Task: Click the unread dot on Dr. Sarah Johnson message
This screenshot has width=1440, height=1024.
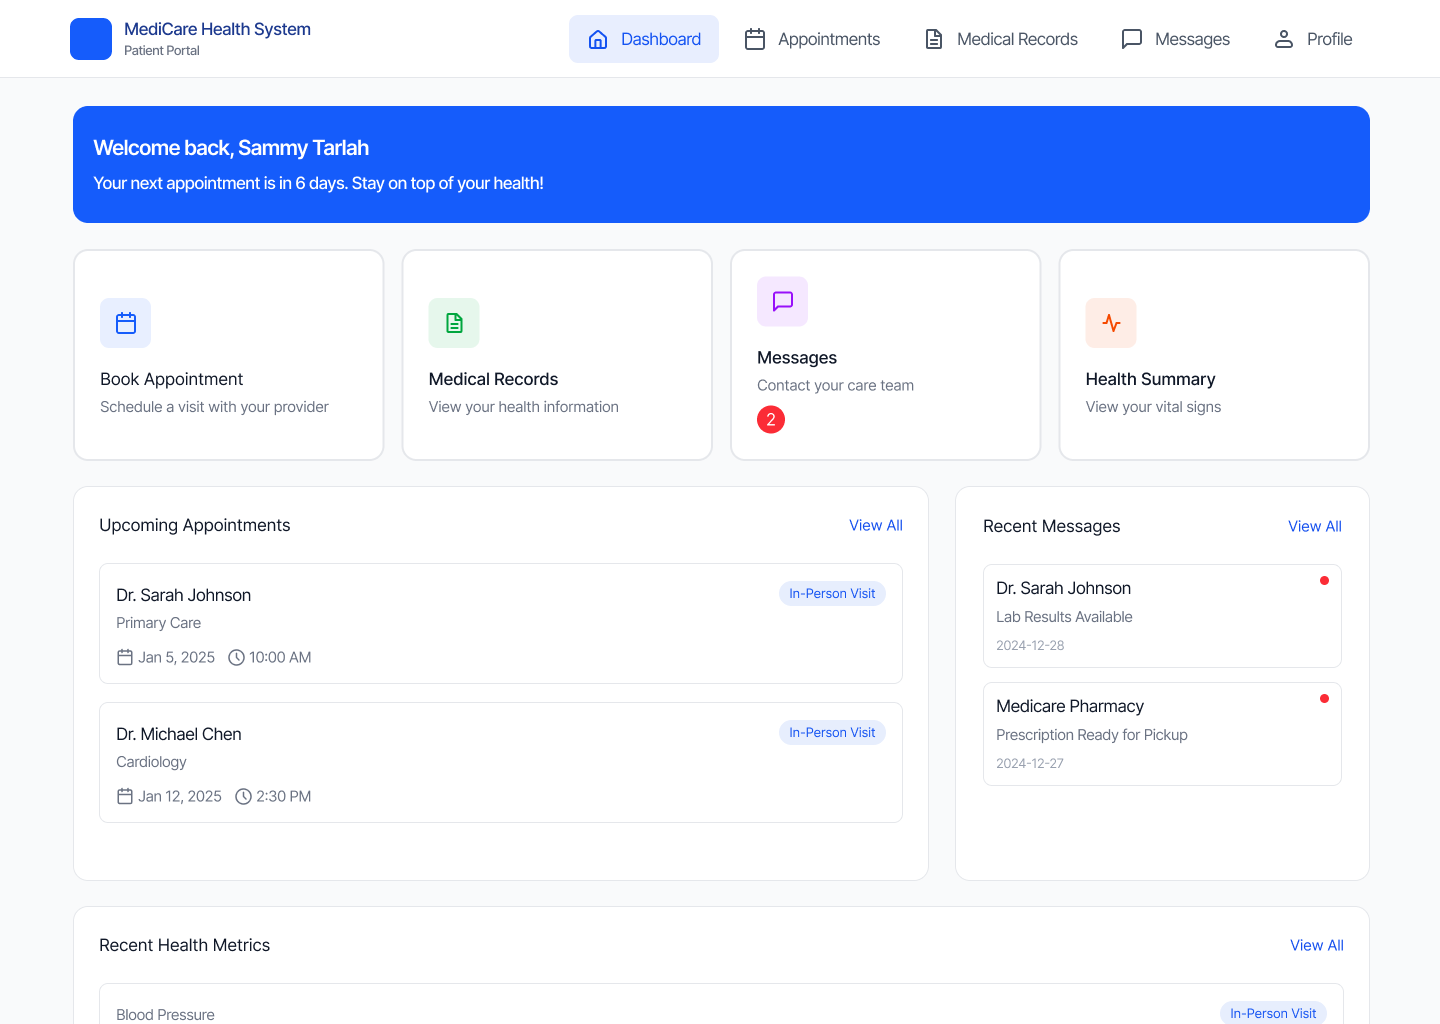Action: 1324,581
